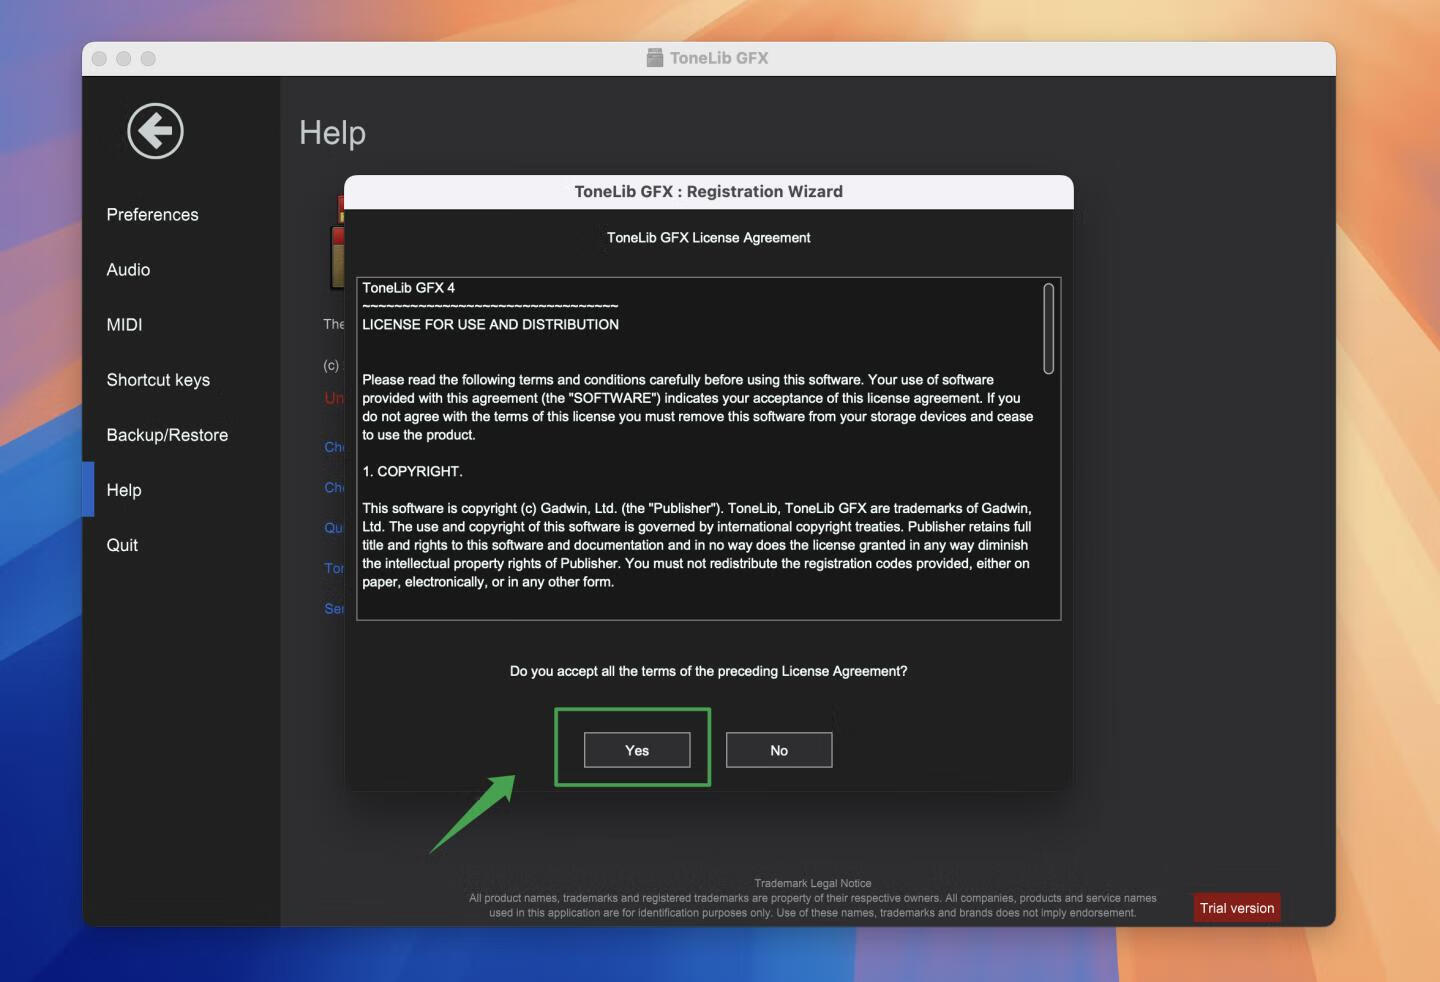Select the MIDI section

(x=124, y=325)
